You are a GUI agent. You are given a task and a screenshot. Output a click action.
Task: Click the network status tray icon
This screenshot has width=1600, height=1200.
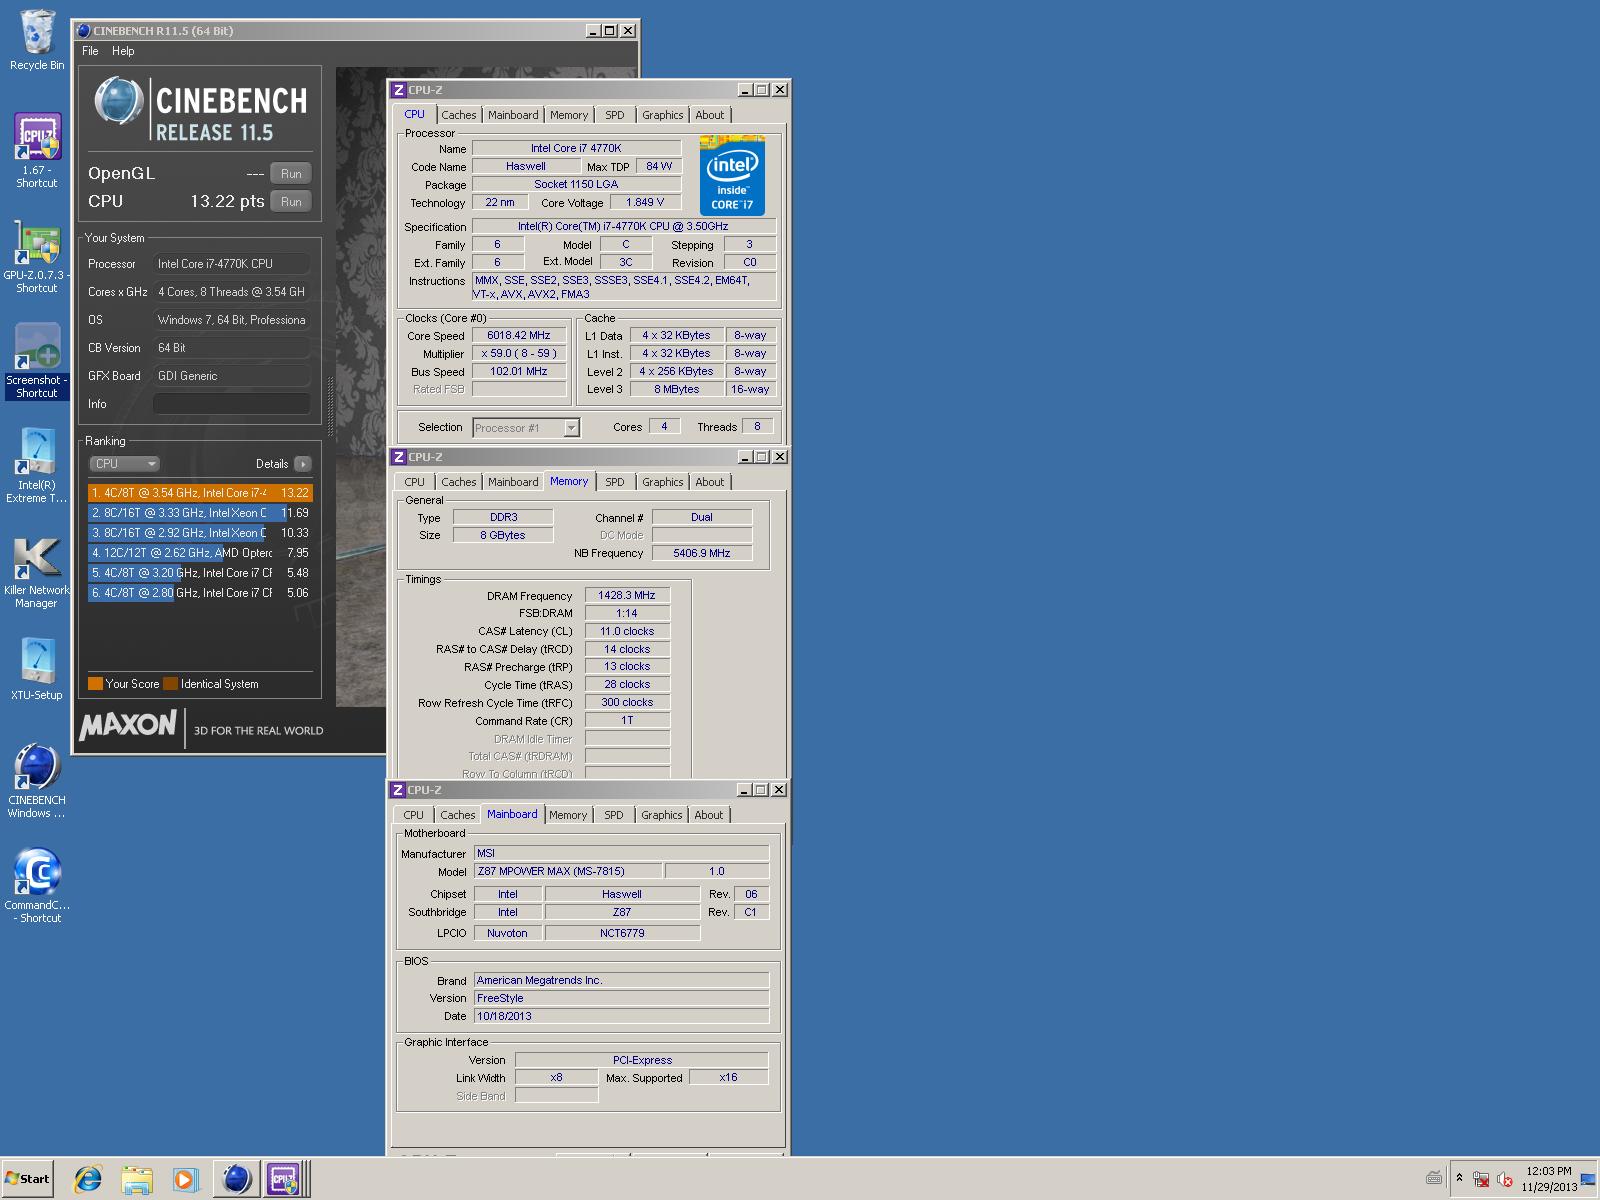1481,1181
